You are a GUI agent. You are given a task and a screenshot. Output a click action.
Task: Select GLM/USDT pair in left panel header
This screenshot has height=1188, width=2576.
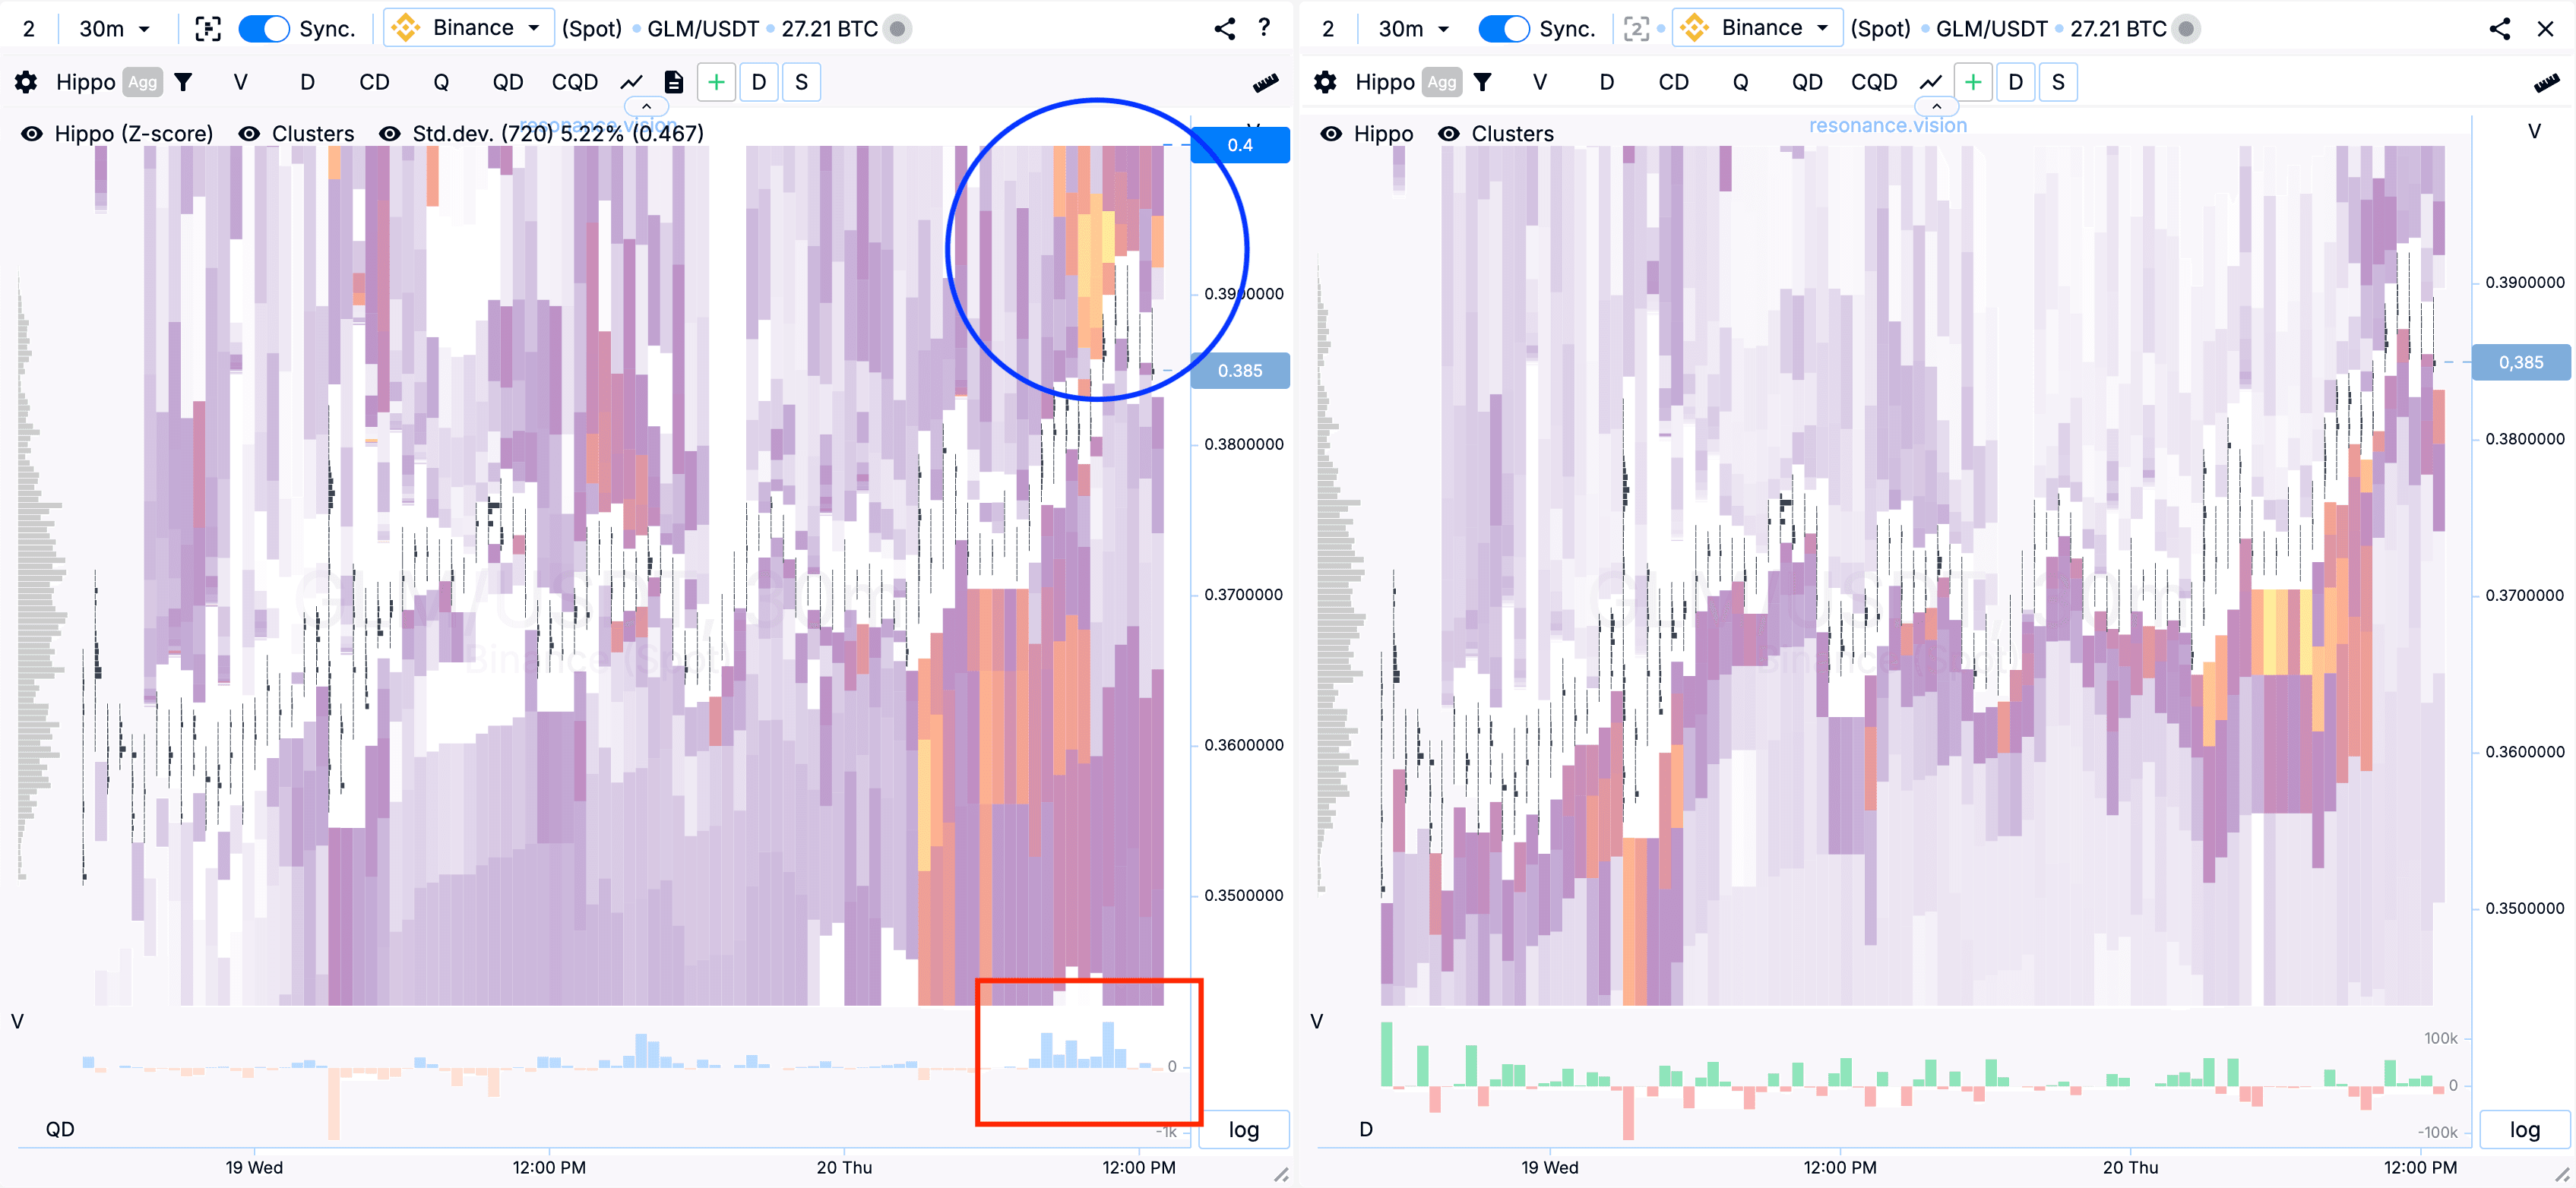click(x=703, y=28)
